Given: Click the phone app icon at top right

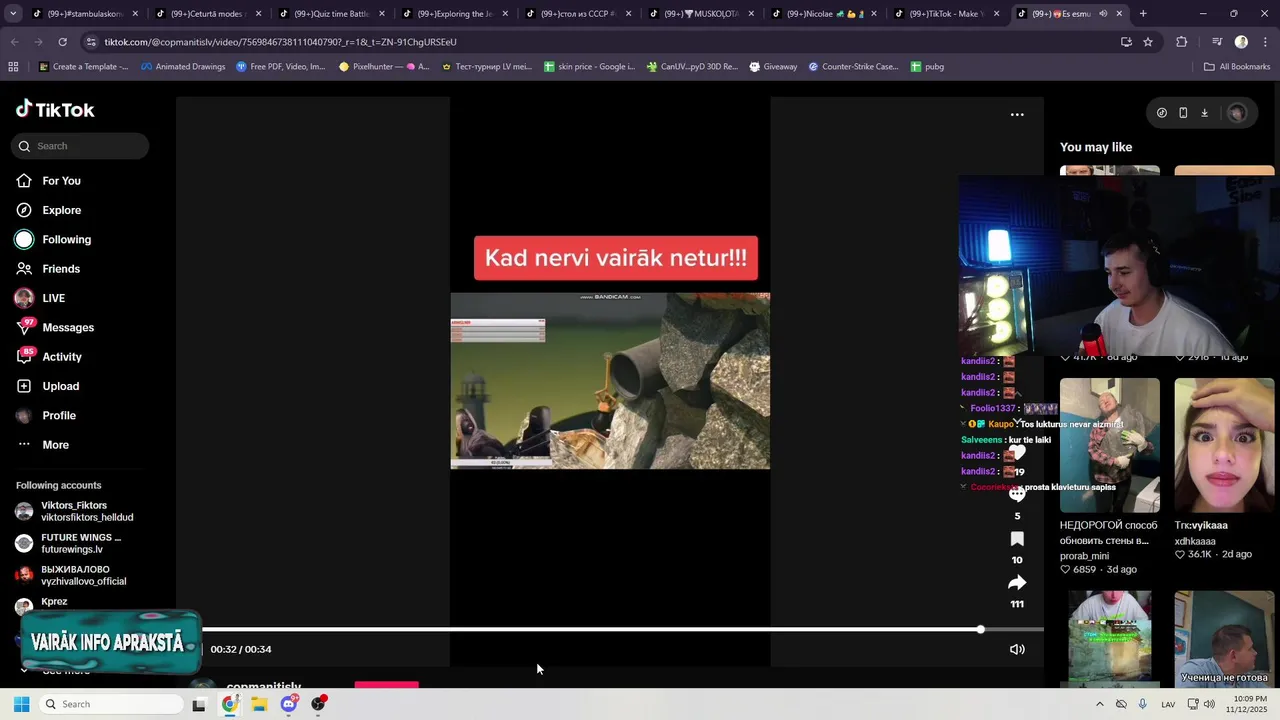Looking at the screenshot, I should coord(1183,113).
